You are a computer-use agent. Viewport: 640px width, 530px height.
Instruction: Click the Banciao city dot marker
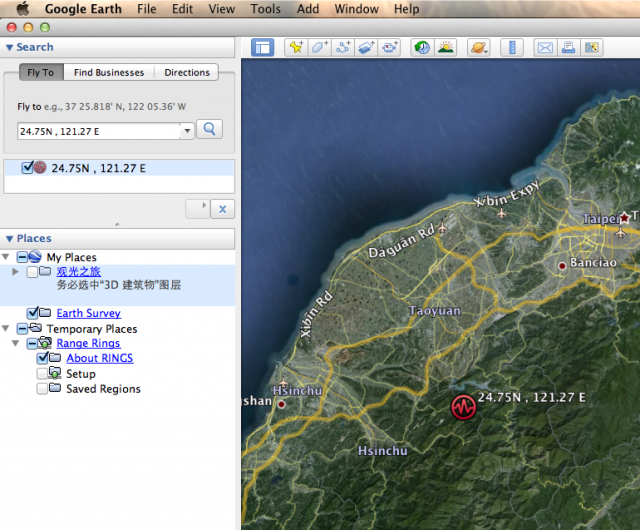click(x=562, y=266)
